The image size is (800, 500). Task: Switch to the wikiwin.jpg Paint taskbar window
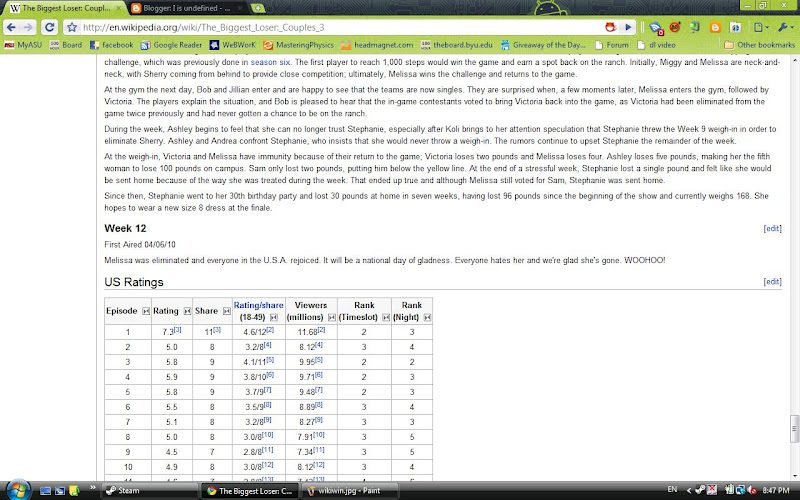click(350, 491)
